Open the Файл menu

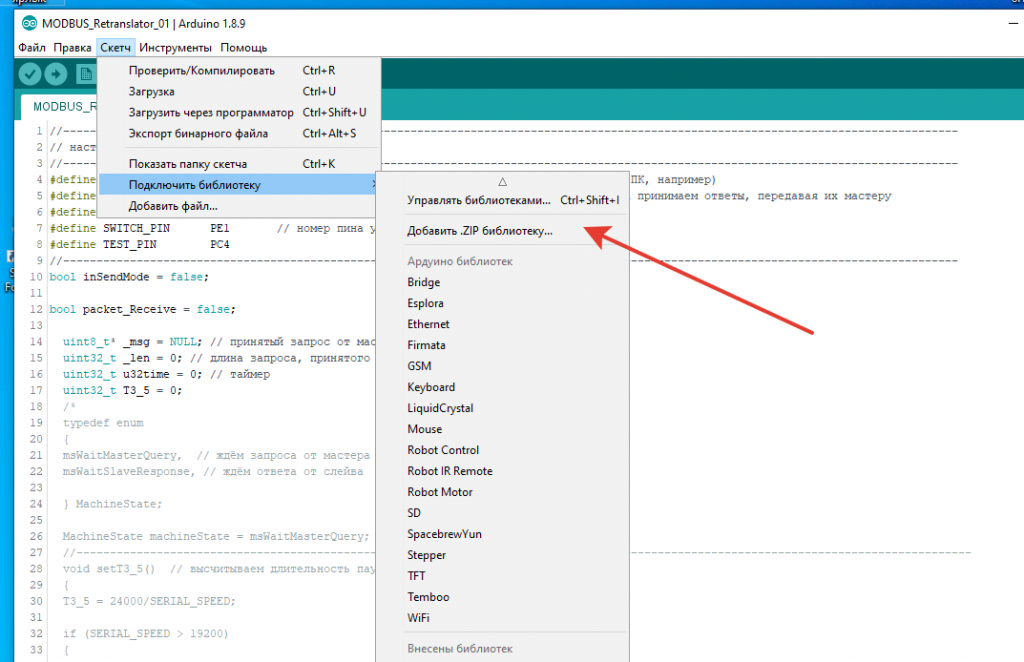tap(32, 48)
